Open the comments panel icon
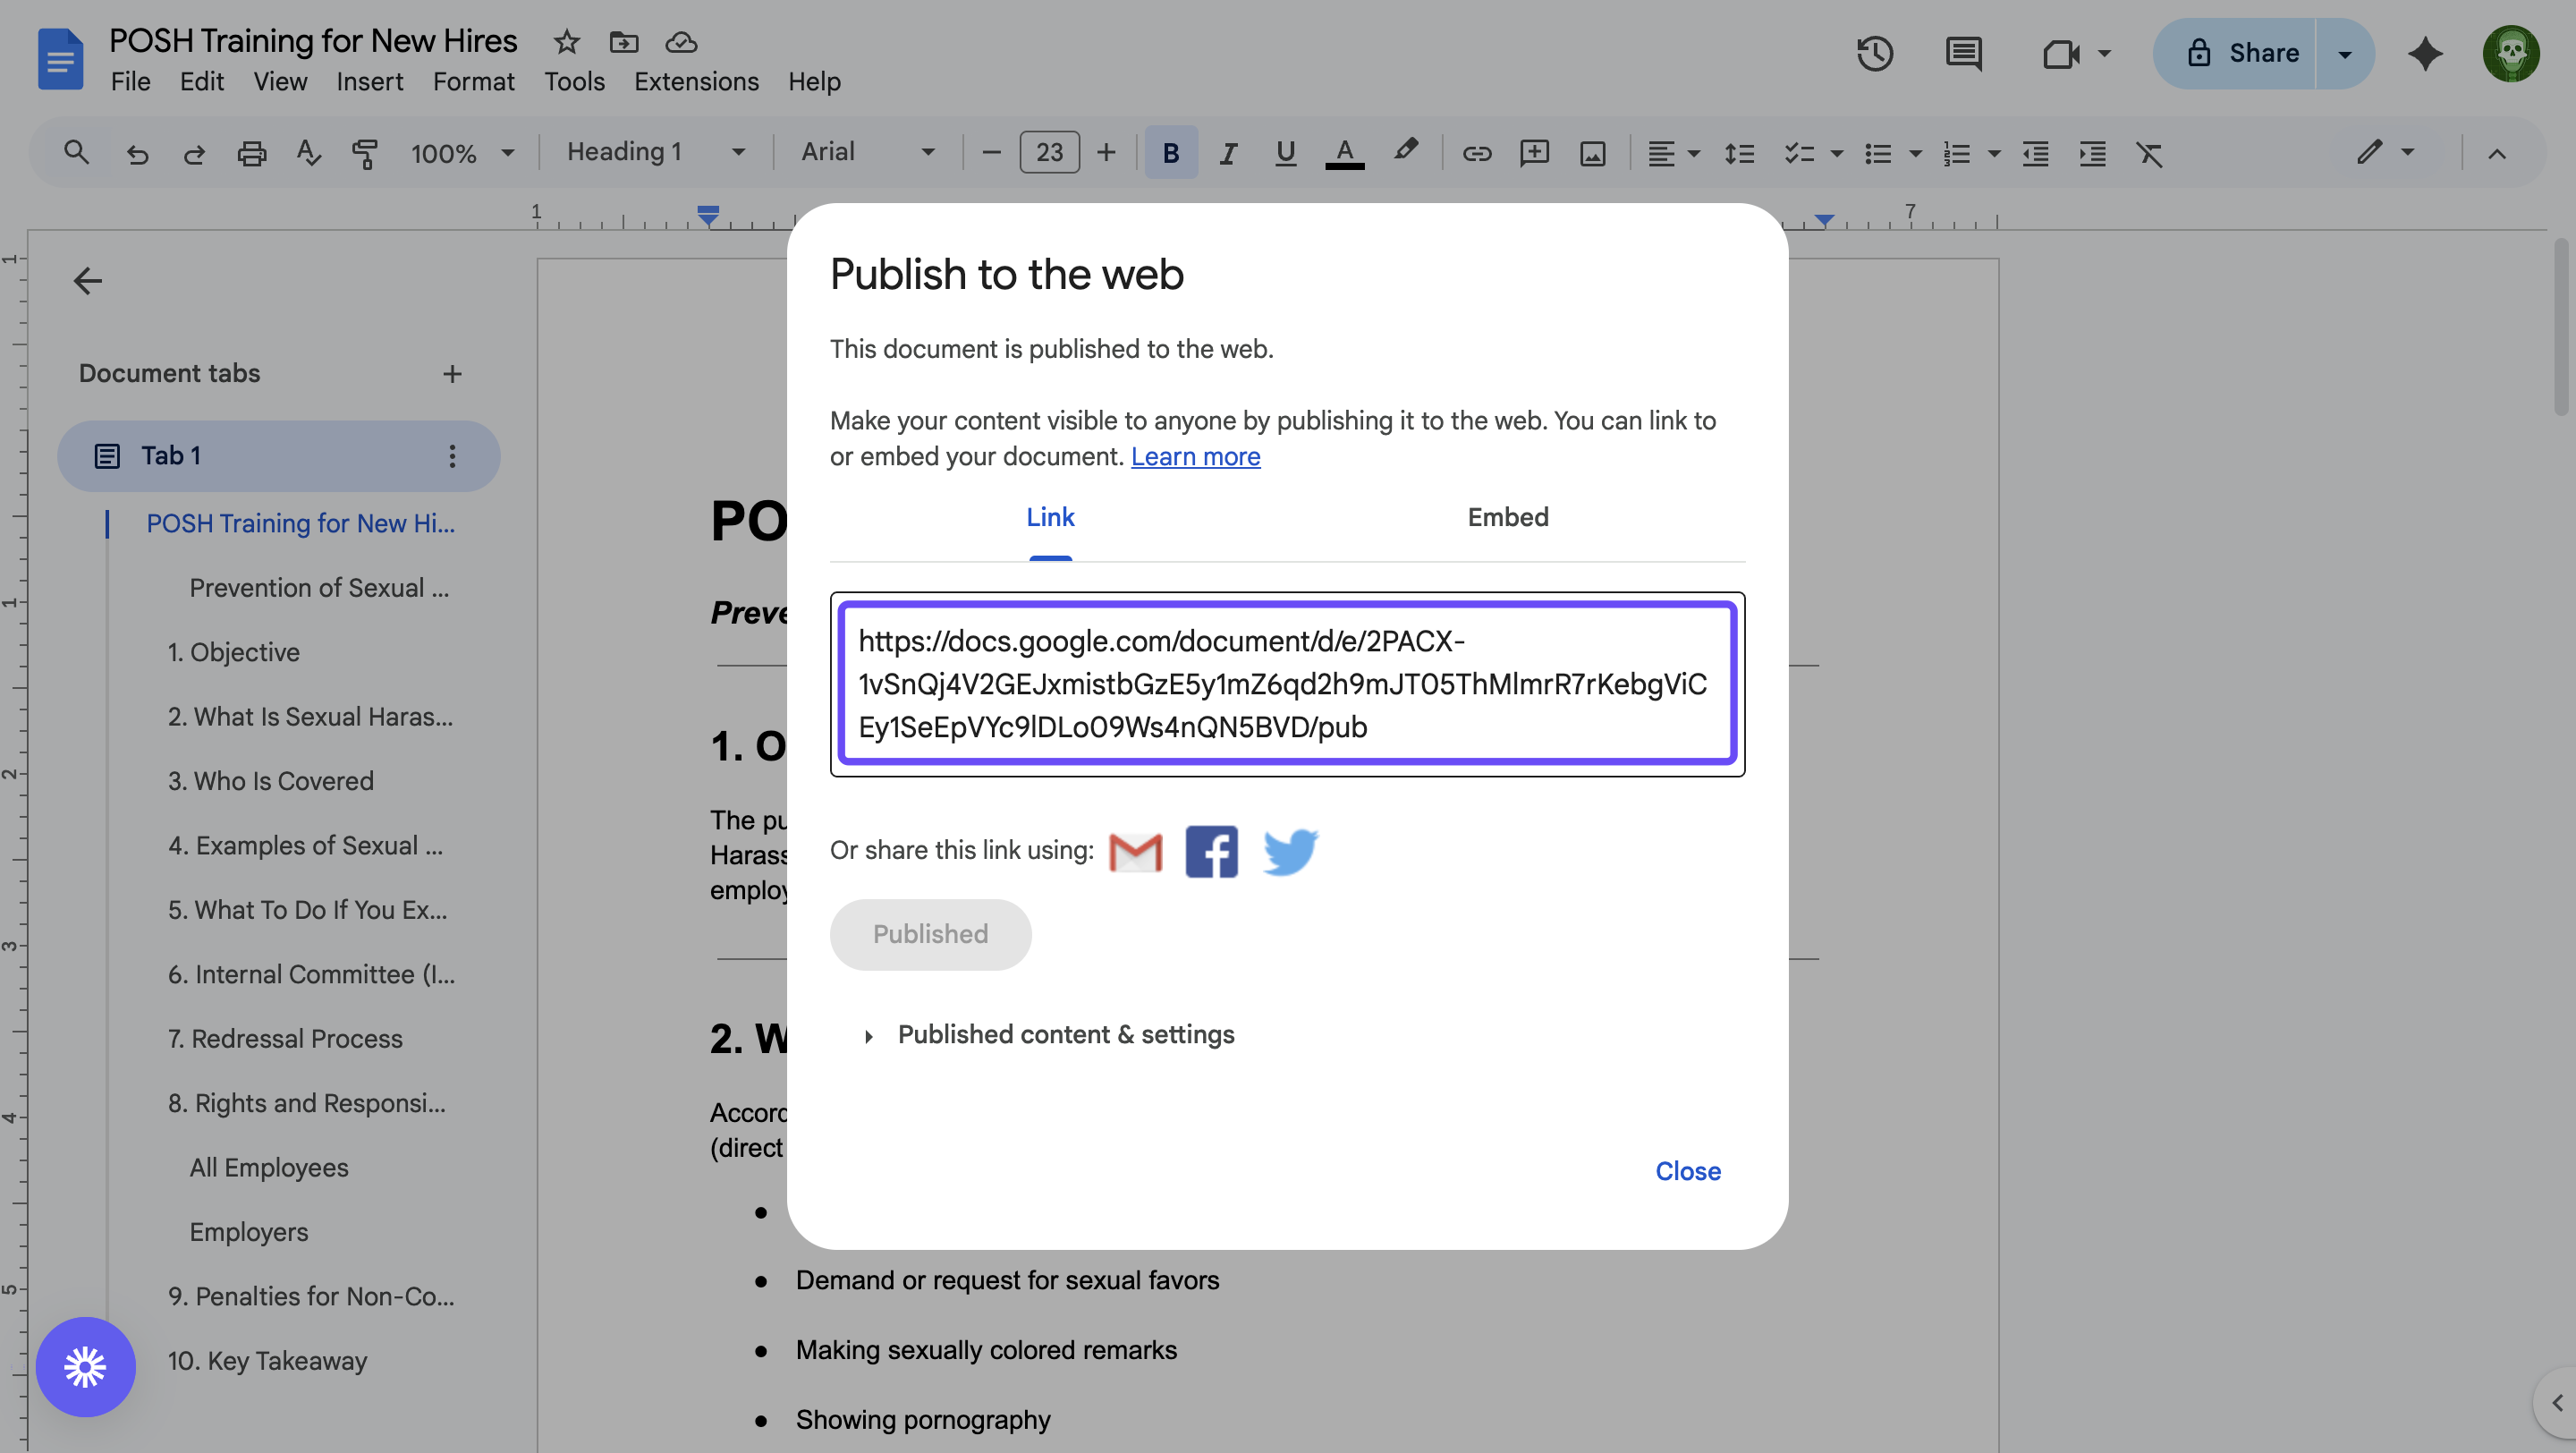The height and width of the screenshot is (1453, 2576). point(1963,53)
